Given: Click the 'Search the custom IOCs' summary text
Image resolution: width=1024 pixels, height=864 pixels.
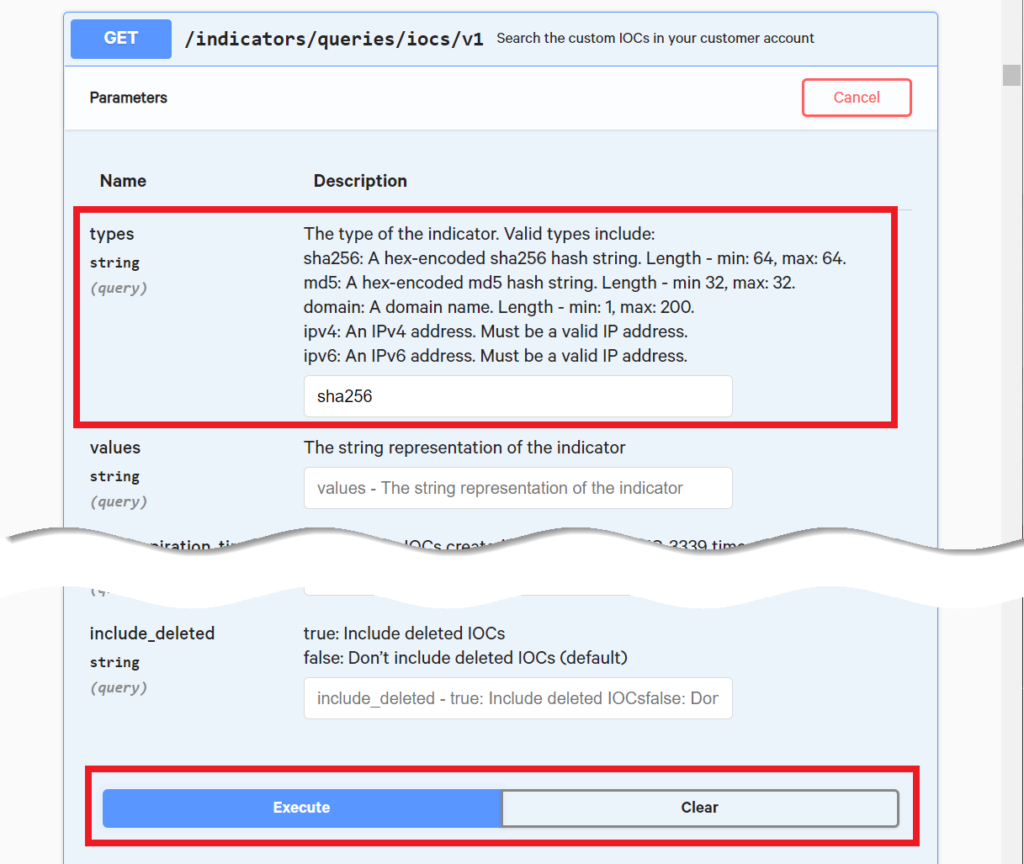Looking at the screenshot, I should tap(655, 38).
